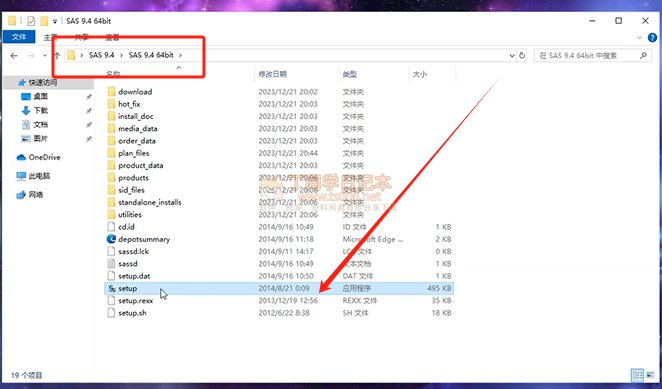This screenshot has height=389, width=662.
Task: Open the 文件 menu tab
Action: (19, 37)
